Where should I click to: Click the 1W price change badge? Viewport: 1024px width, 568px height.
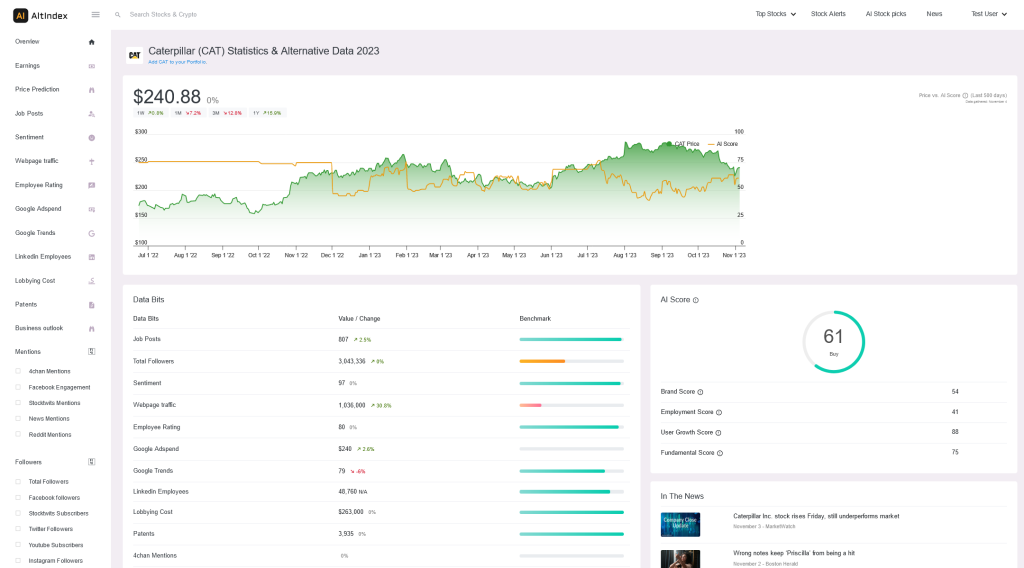pyautogui.click(x=150, y=113)
